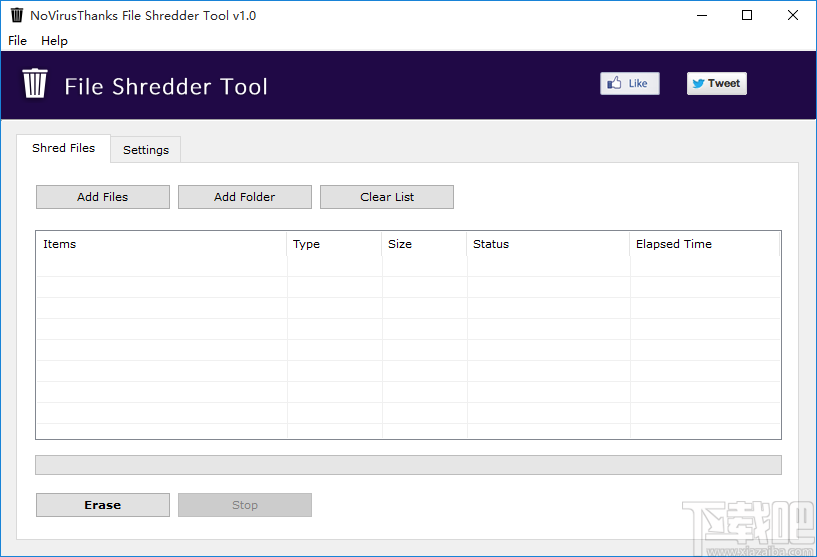The width and height of the screenshot is (817, 557).
Task: Open the Help menu
Action: (x=54, y=41)
